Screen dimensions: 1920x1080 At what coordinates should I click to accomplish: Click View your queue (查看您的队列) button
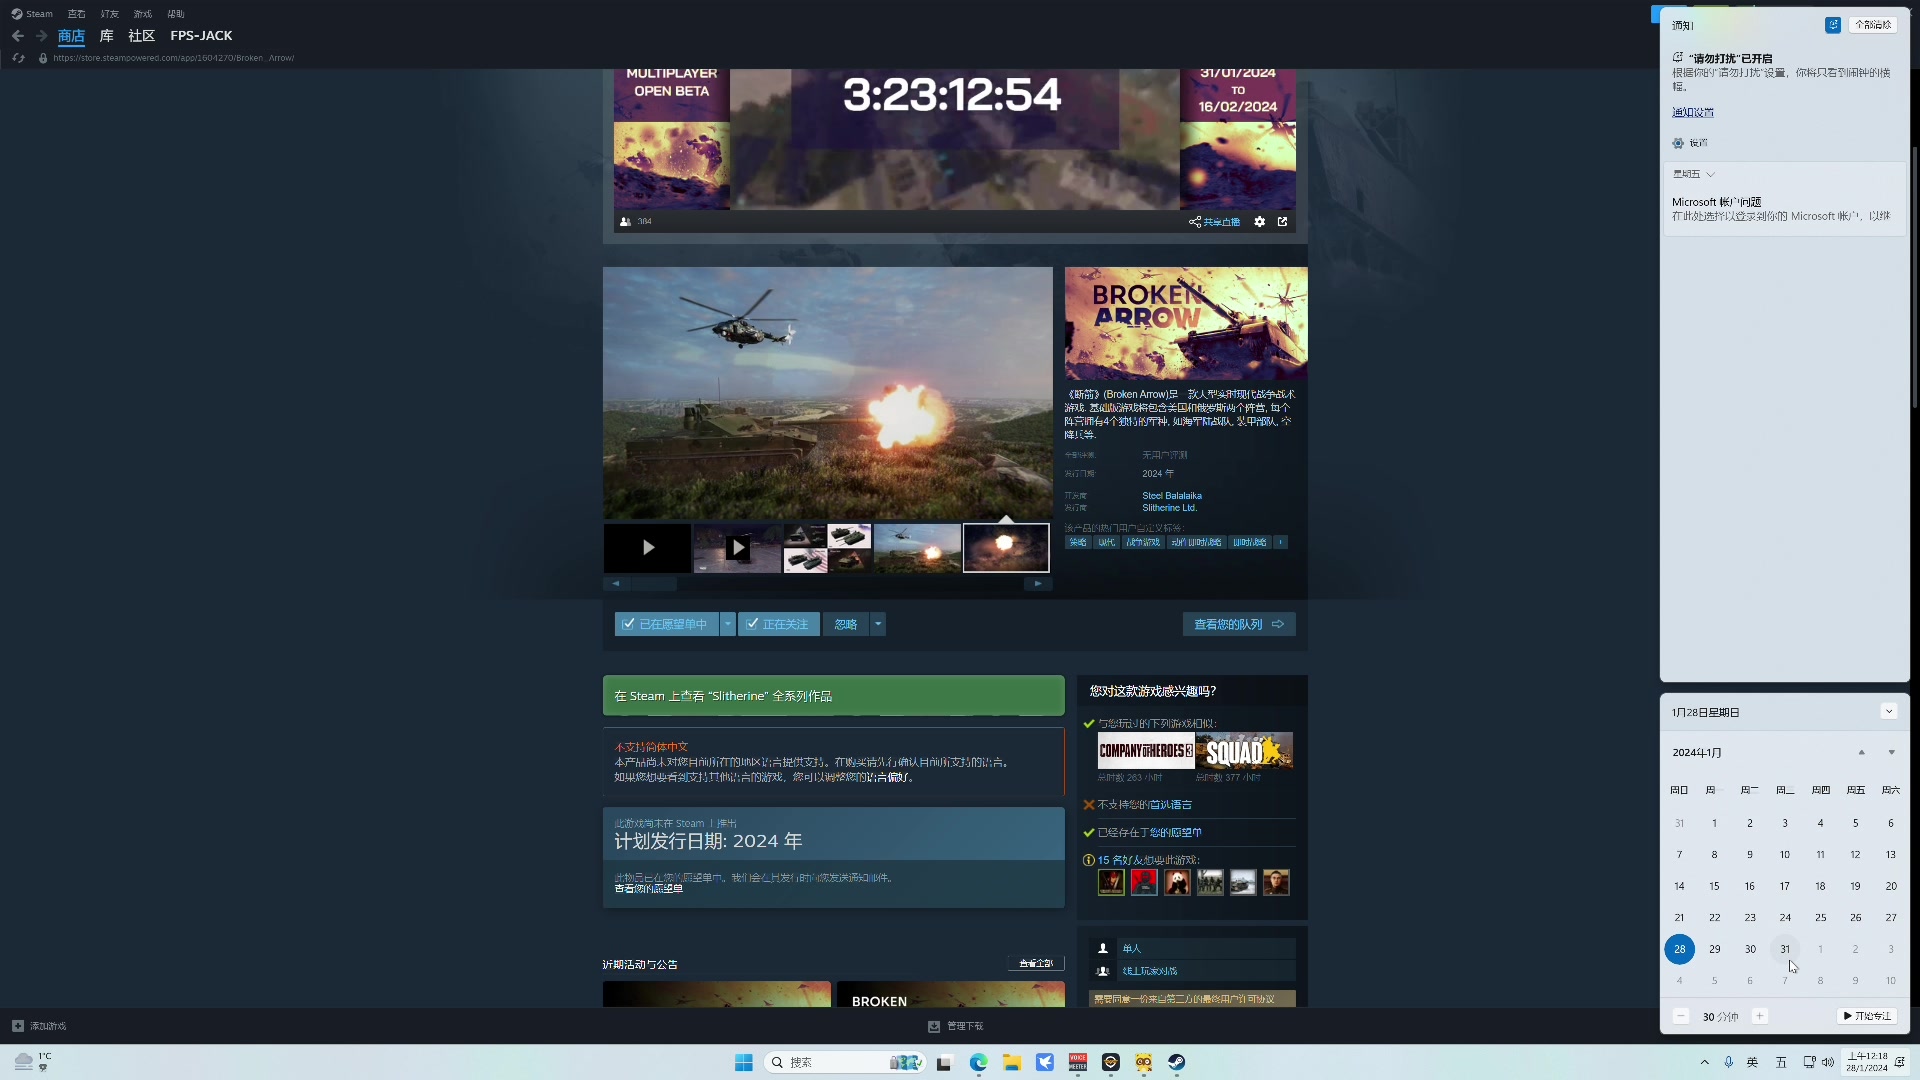coord(1239,624)
